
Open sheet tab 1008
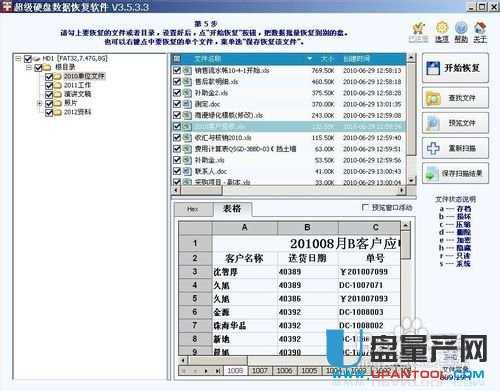[x=235, y=370]
